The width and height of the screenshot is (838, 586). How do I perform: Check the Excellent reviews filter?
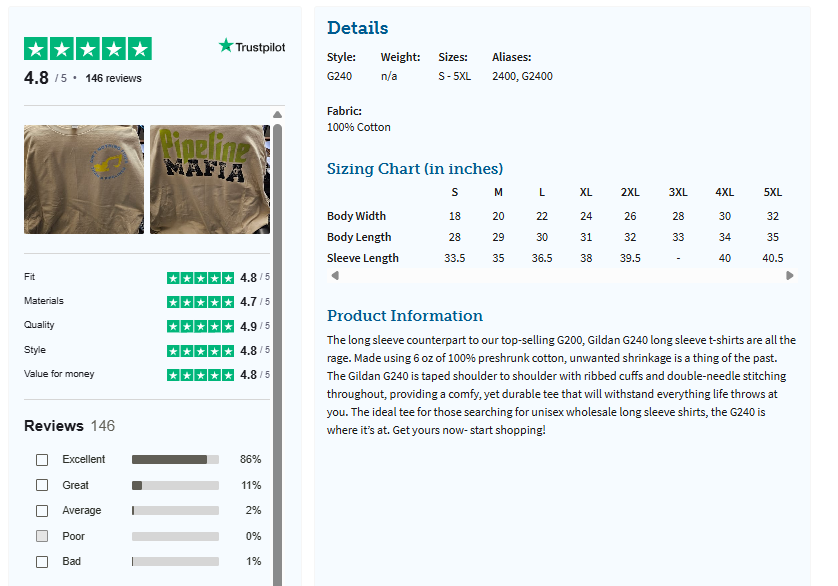click(42, 460)
